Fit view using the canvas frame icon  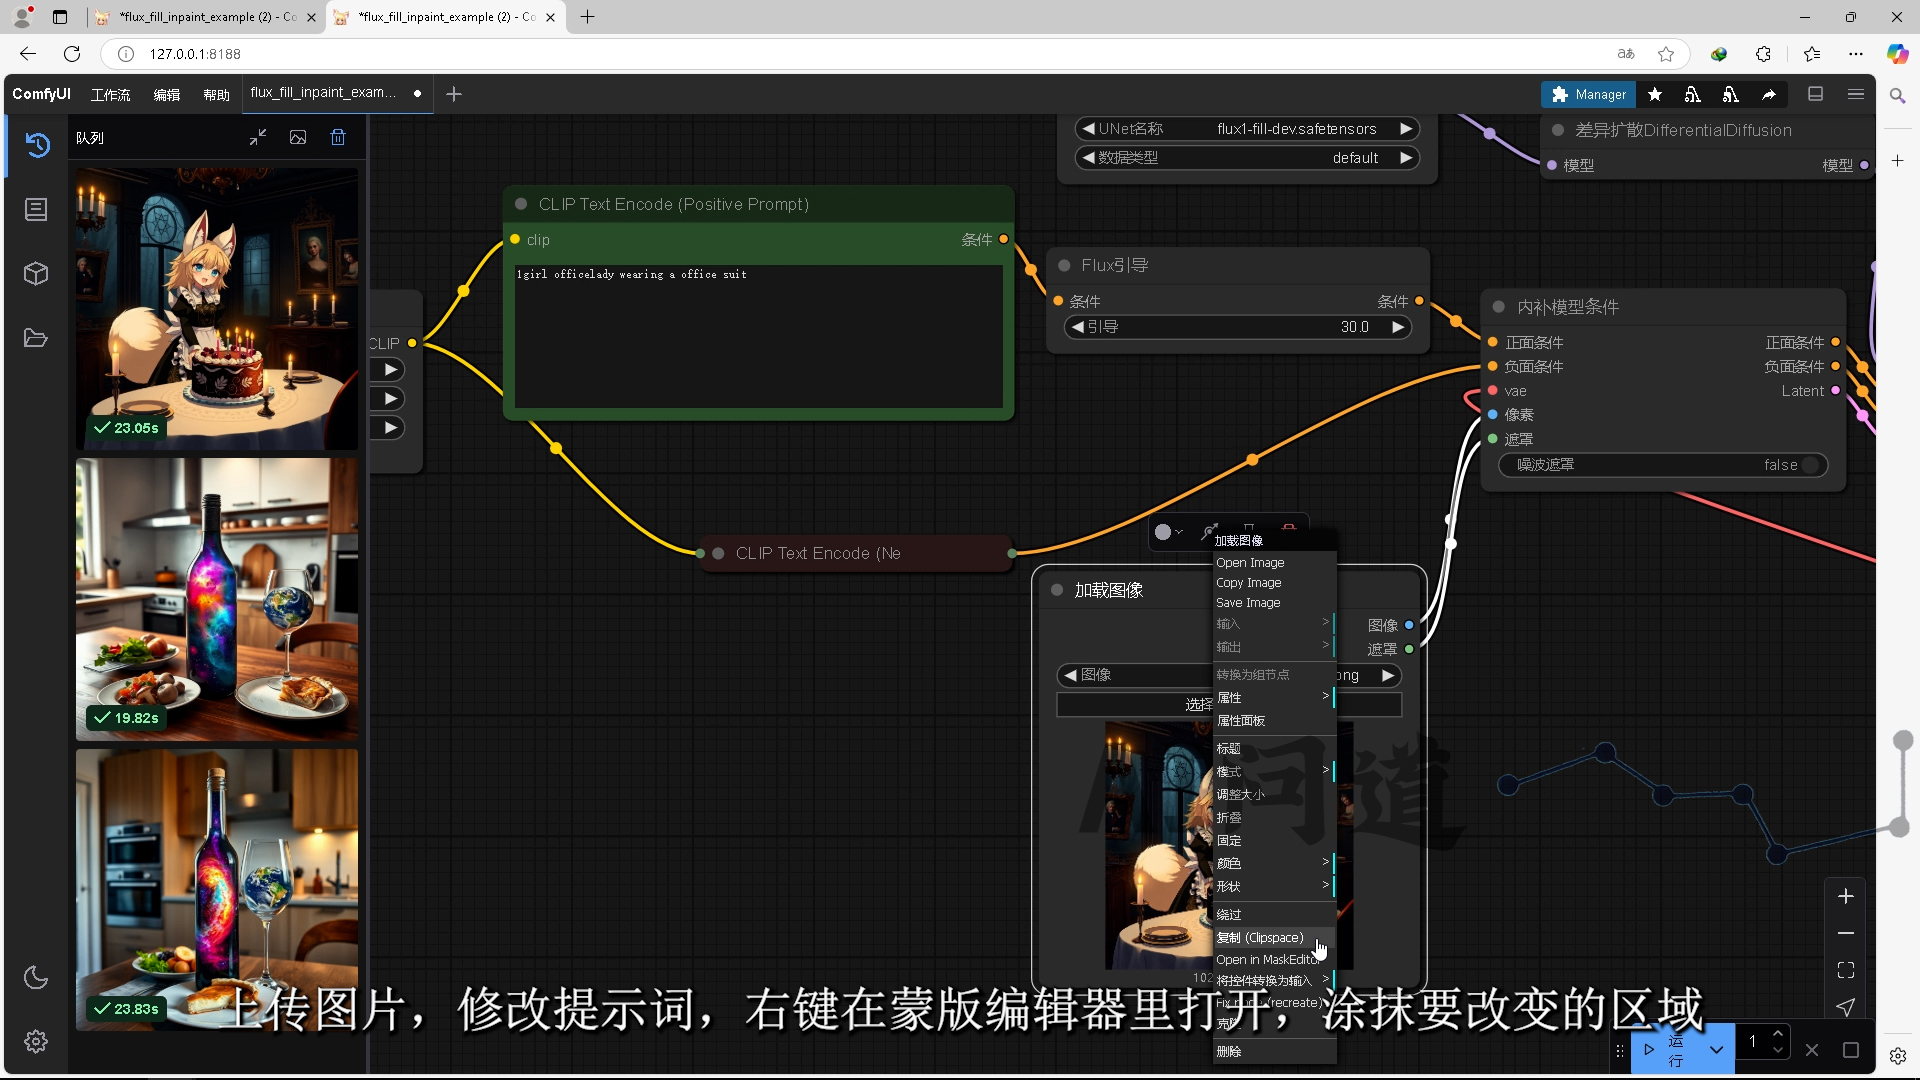pyautogui.click(x=1846, y=970)
